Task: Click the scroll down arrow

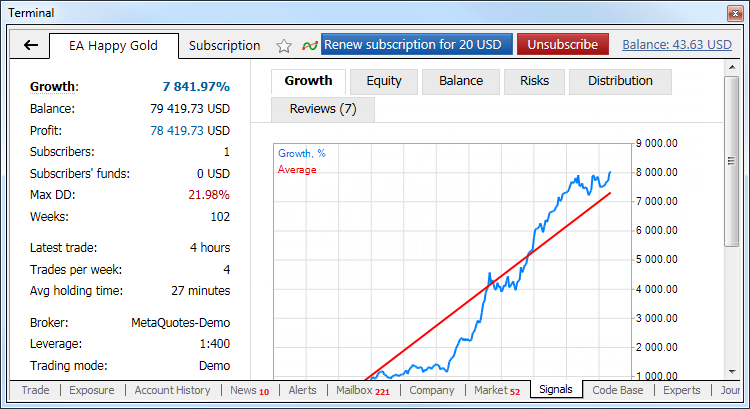Action: point(732,372)
